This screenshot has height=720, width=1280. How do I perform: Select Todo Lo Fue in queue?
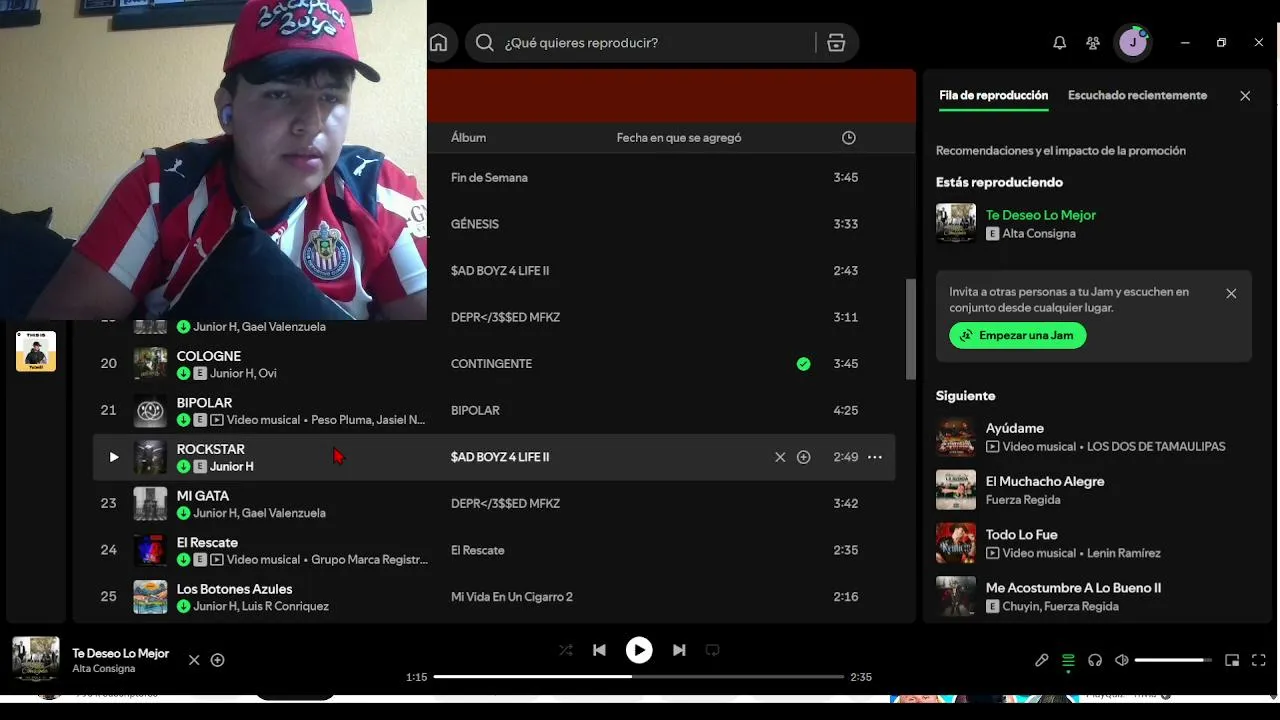[1022, 535]
